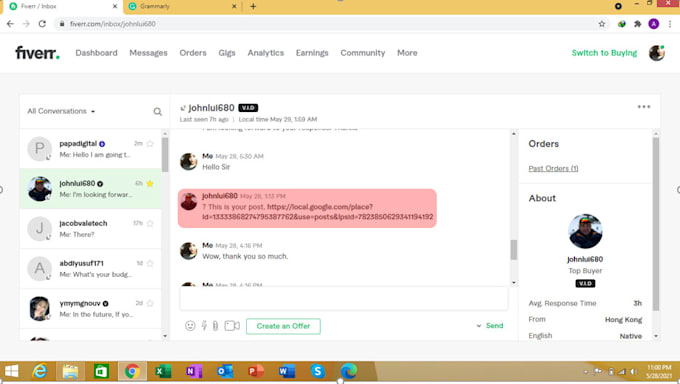
Task: Open the arrow dropdown beside Send
Action: coord(479,326)
